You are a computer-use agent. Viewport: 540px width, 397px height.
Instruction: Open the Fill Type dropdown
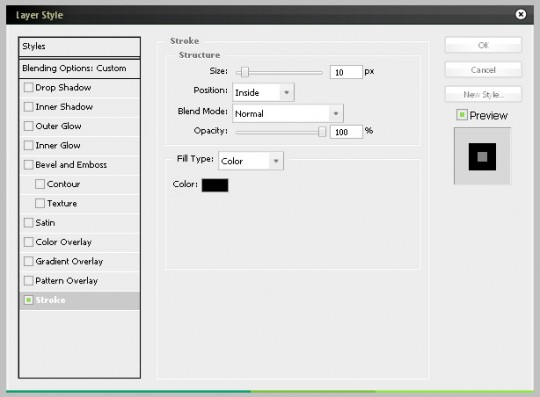coord(251,161)
